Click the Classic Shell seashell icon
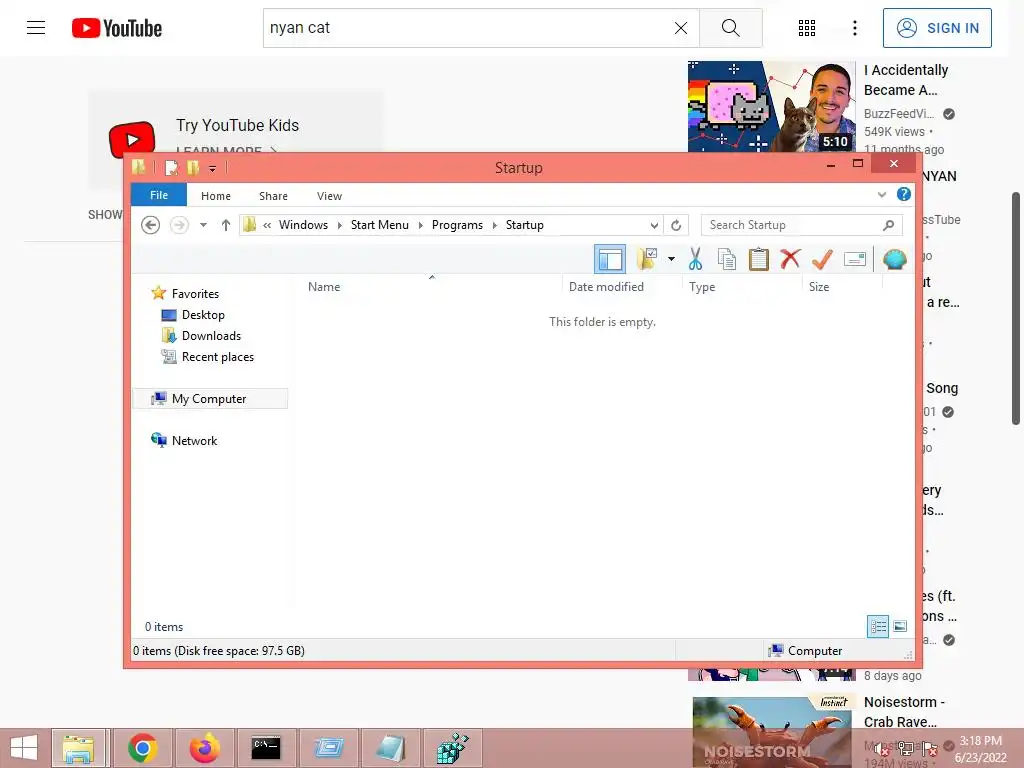The image size is (1024, 768). tap(895, 259)
